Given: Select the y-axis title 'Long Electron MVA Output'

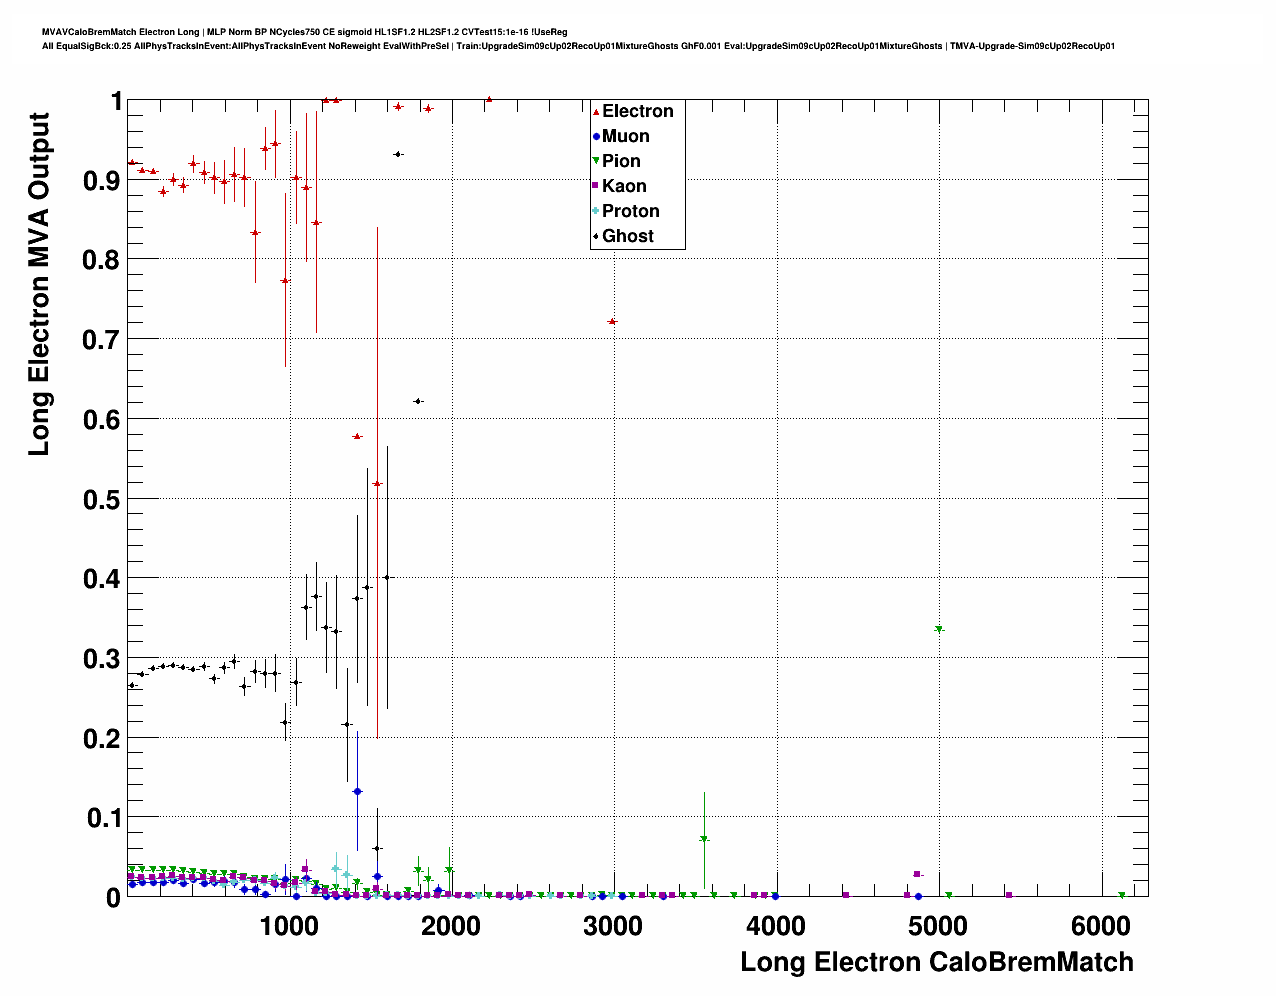Looking at the screenshot, I should click(x=39, y=284).
